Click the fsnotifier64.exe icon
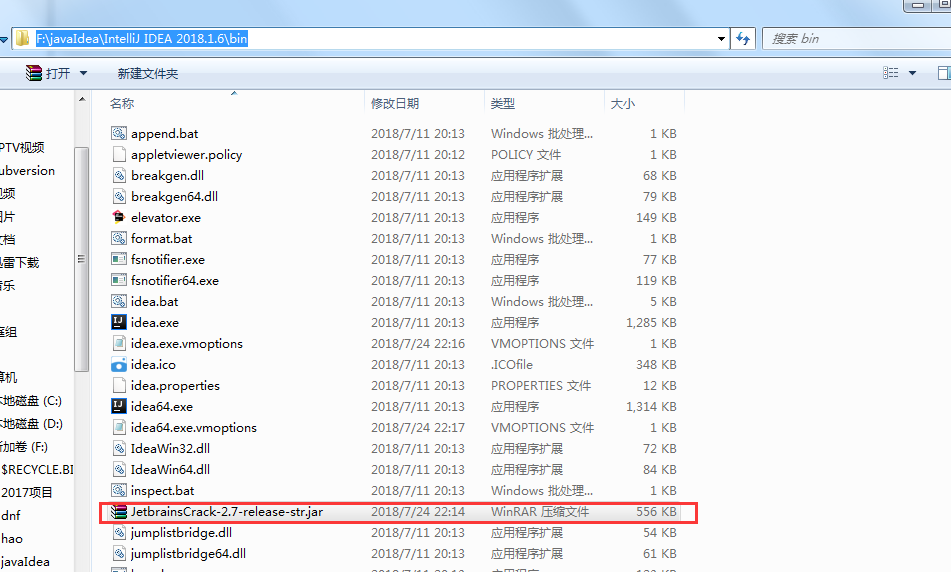 pyautogui.click(x=119, y=280)
